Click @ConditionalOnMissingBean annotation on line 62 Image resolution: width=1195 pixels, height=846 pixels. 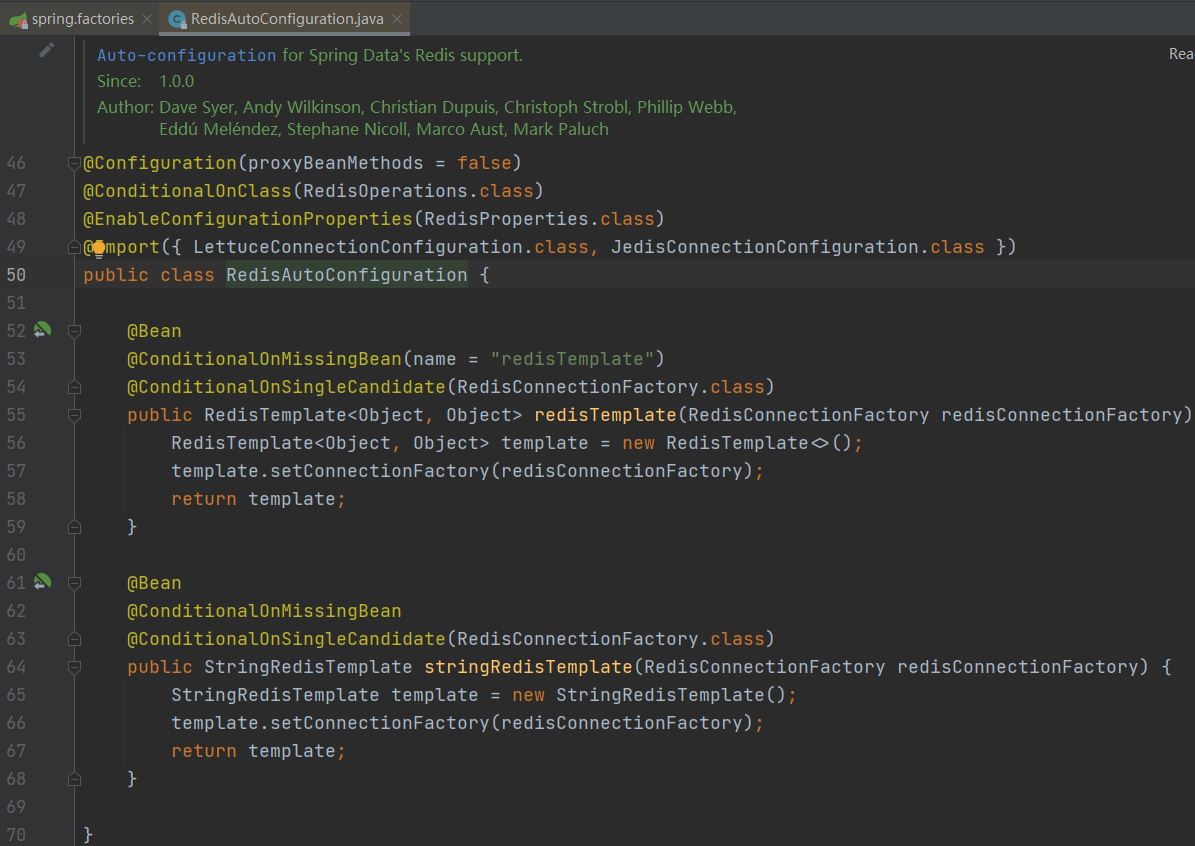coord(264,611)
